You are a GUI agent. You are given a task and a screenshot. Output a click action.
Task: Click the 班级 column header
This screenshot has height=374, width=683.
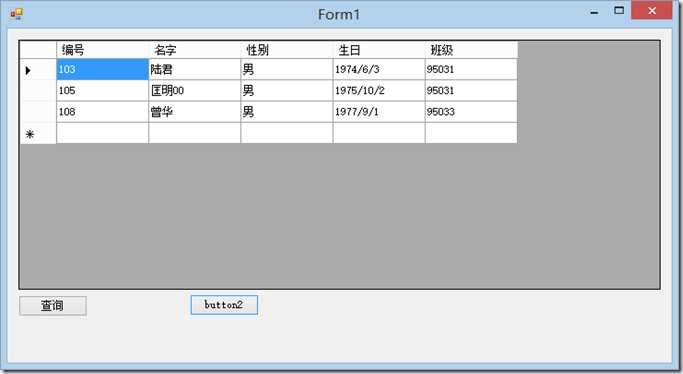pos(471,50)
